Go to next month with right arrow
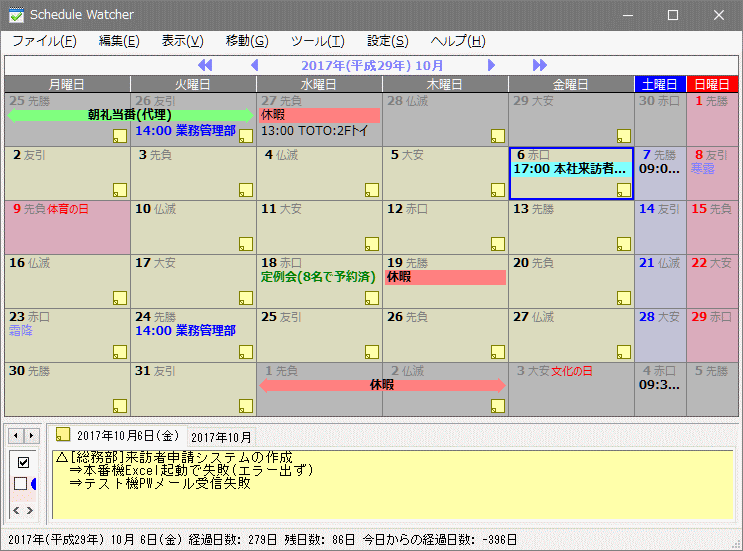This screenshot has height=551, width=743. (x=491, y=65)
